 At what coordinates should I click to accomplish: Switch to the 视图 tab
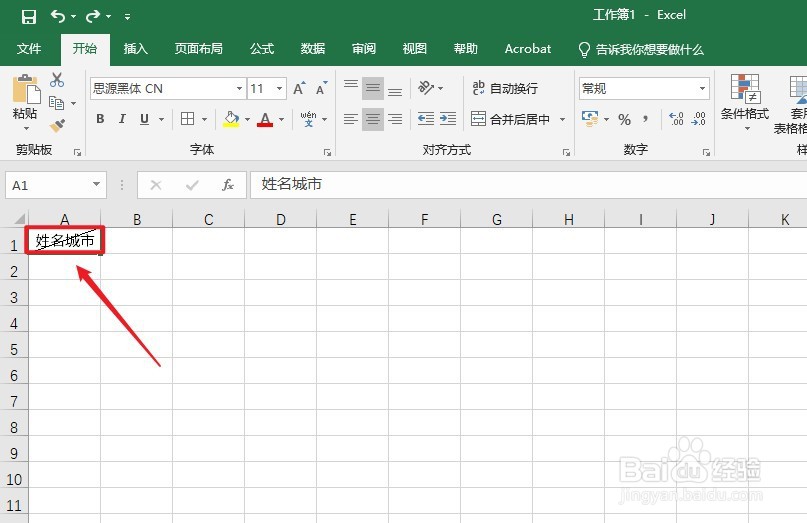pos(415,49)
